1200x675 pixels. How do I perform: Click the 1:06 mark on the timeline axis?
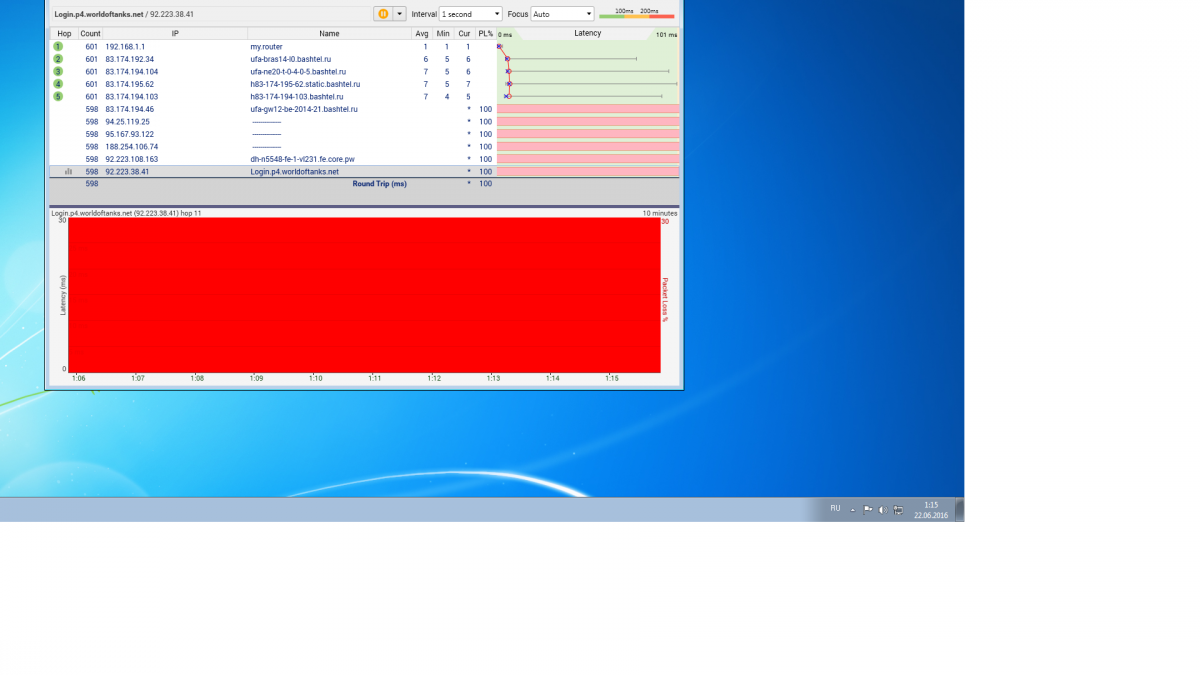tap(78, 379)
